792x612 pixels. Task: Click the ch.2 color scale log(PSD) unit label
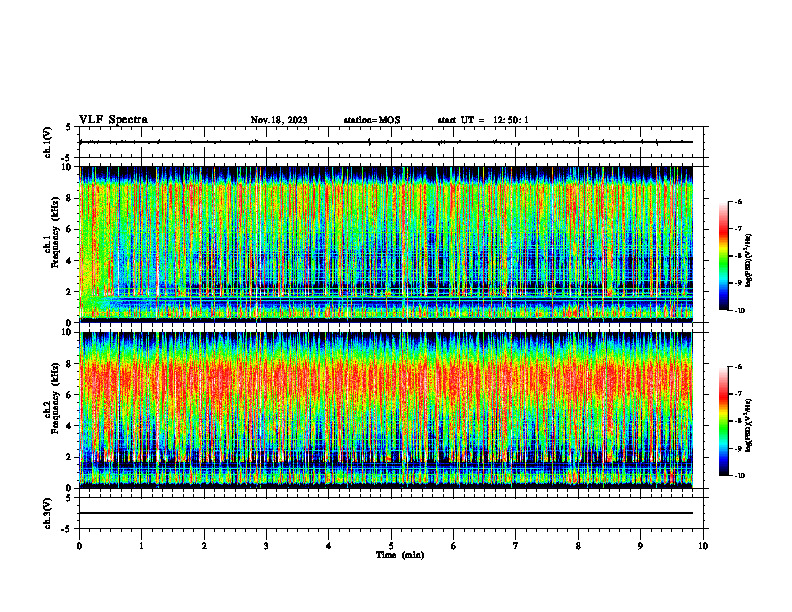pos(749,426)
